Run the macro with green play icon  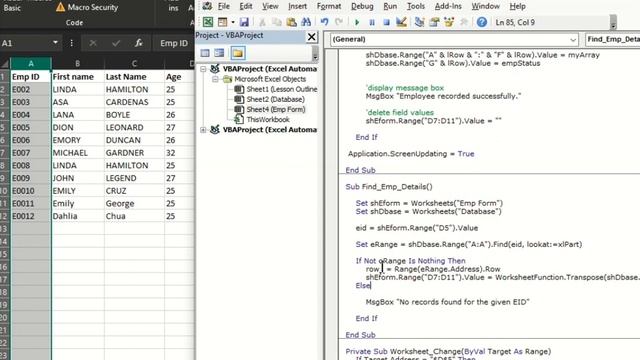357,22
